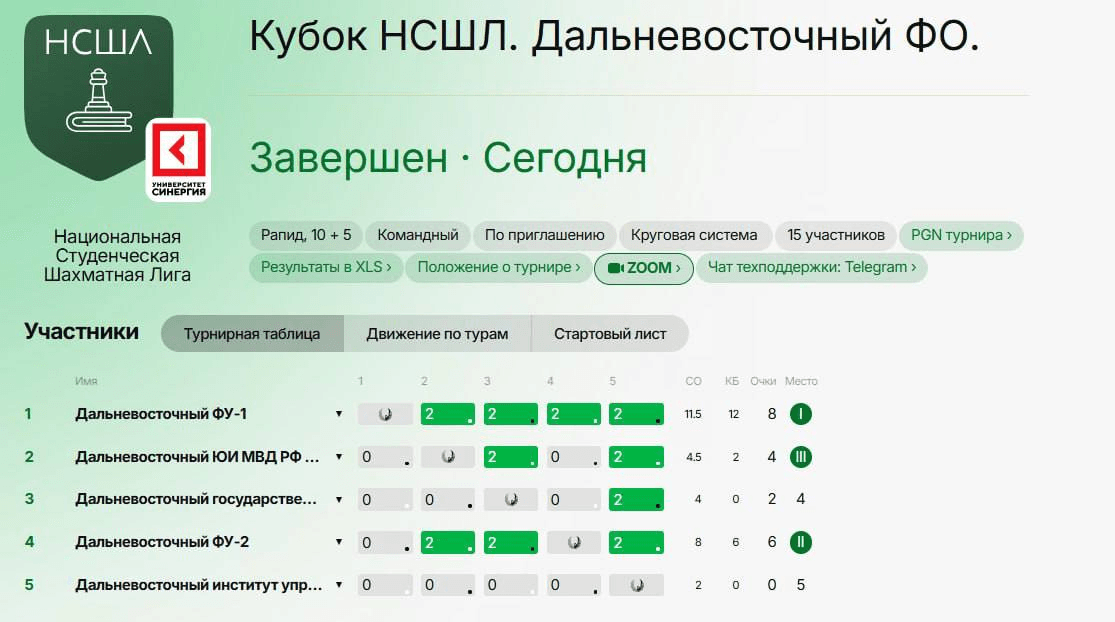
Task: Click the self-match icon in Дальневосточный ЮИ МВД row
Action: [x=448, y=457]
